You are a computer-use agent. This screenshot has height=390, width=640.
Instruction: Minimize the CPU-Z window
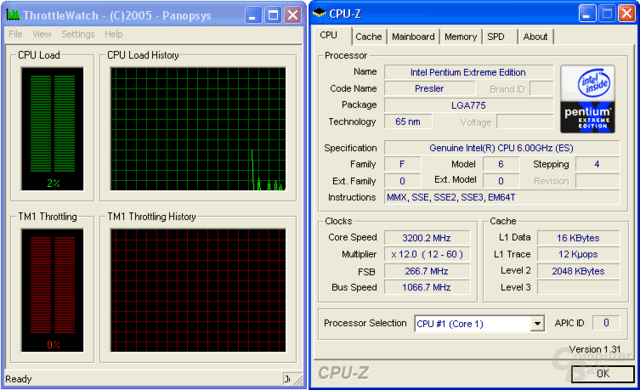pos(587,14)
